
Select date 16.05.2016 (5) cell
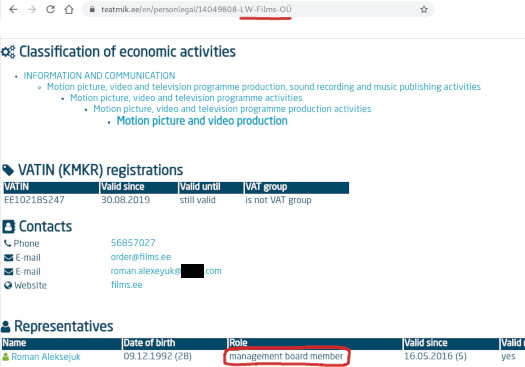(435, 356)
